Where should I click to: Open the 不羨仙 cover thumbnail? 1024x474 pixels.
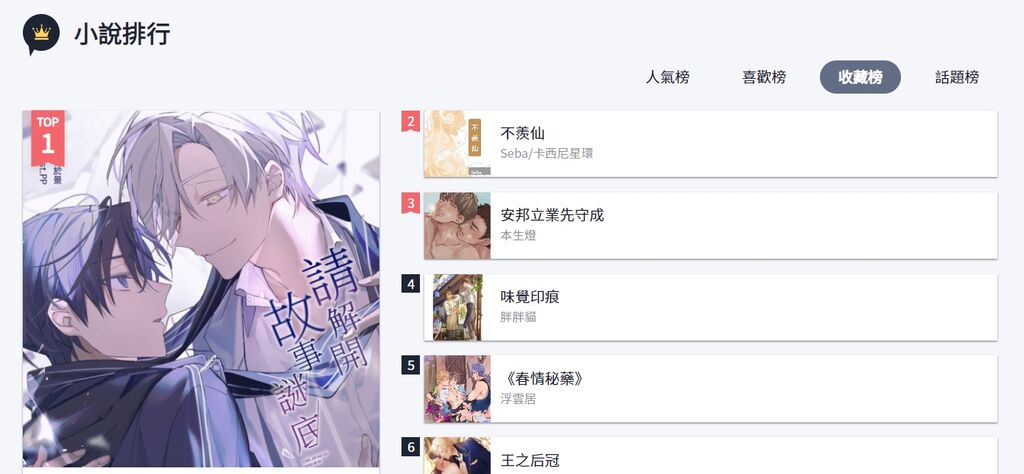coord(457,144)
